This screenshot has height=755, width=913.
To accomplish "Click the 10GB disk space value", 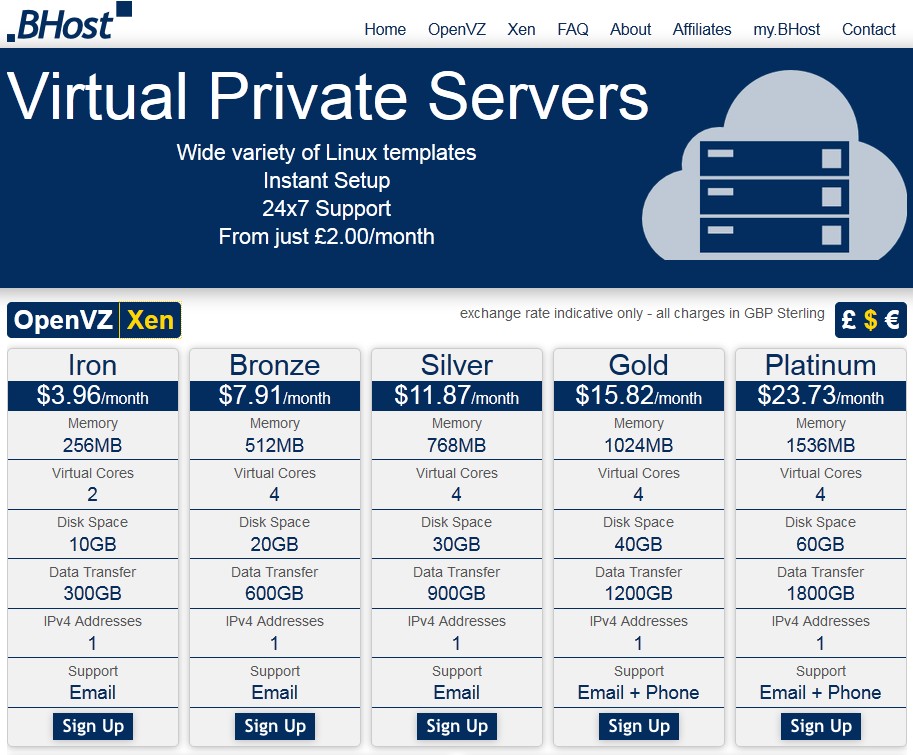I will [93, 544].
